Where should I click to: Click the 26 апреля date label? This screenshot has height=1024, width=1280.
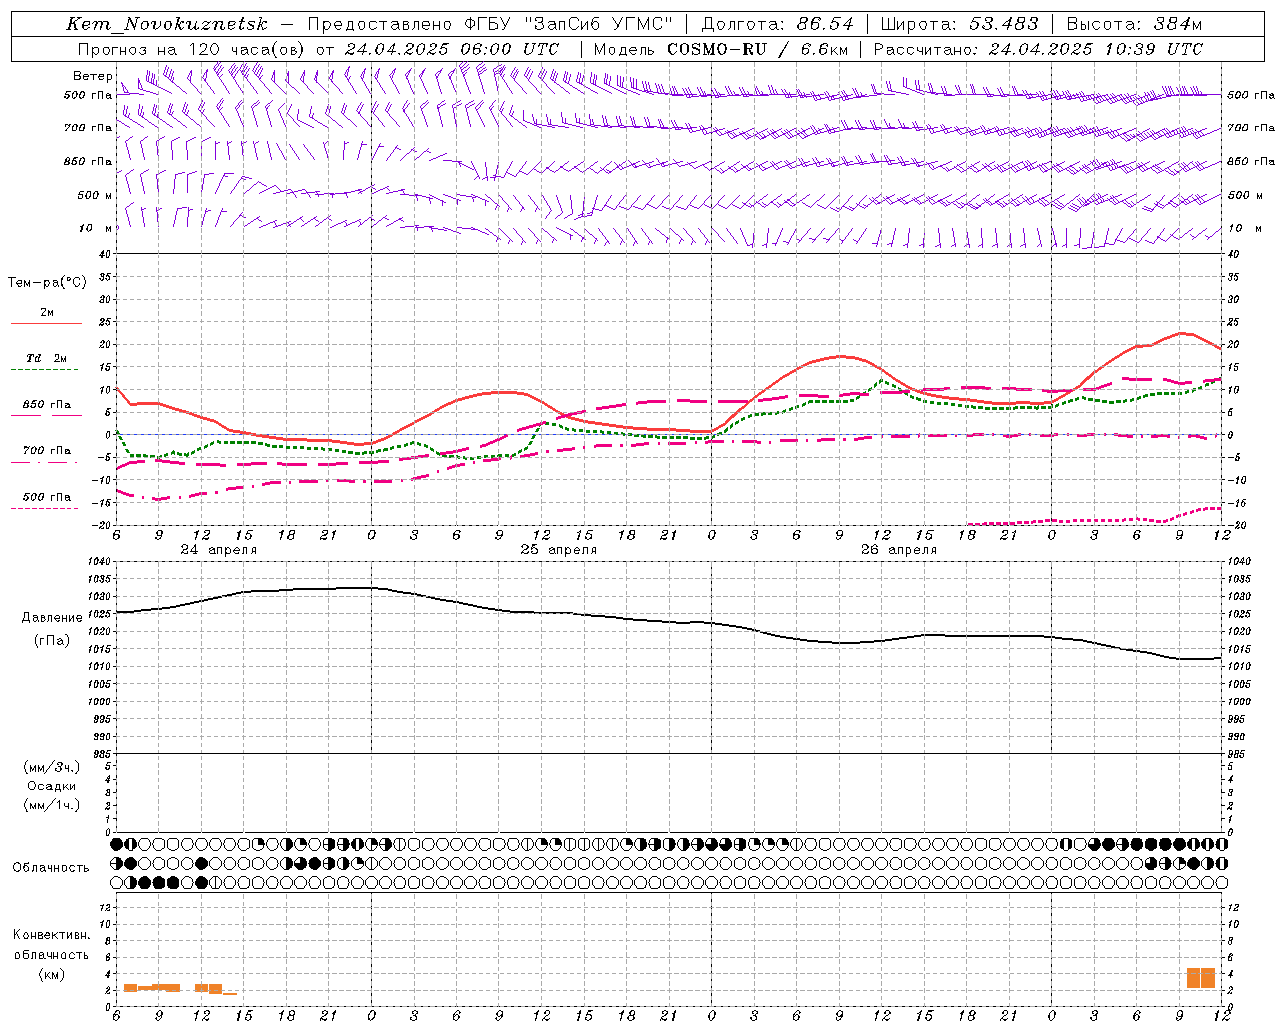click(x=898, y=550)
